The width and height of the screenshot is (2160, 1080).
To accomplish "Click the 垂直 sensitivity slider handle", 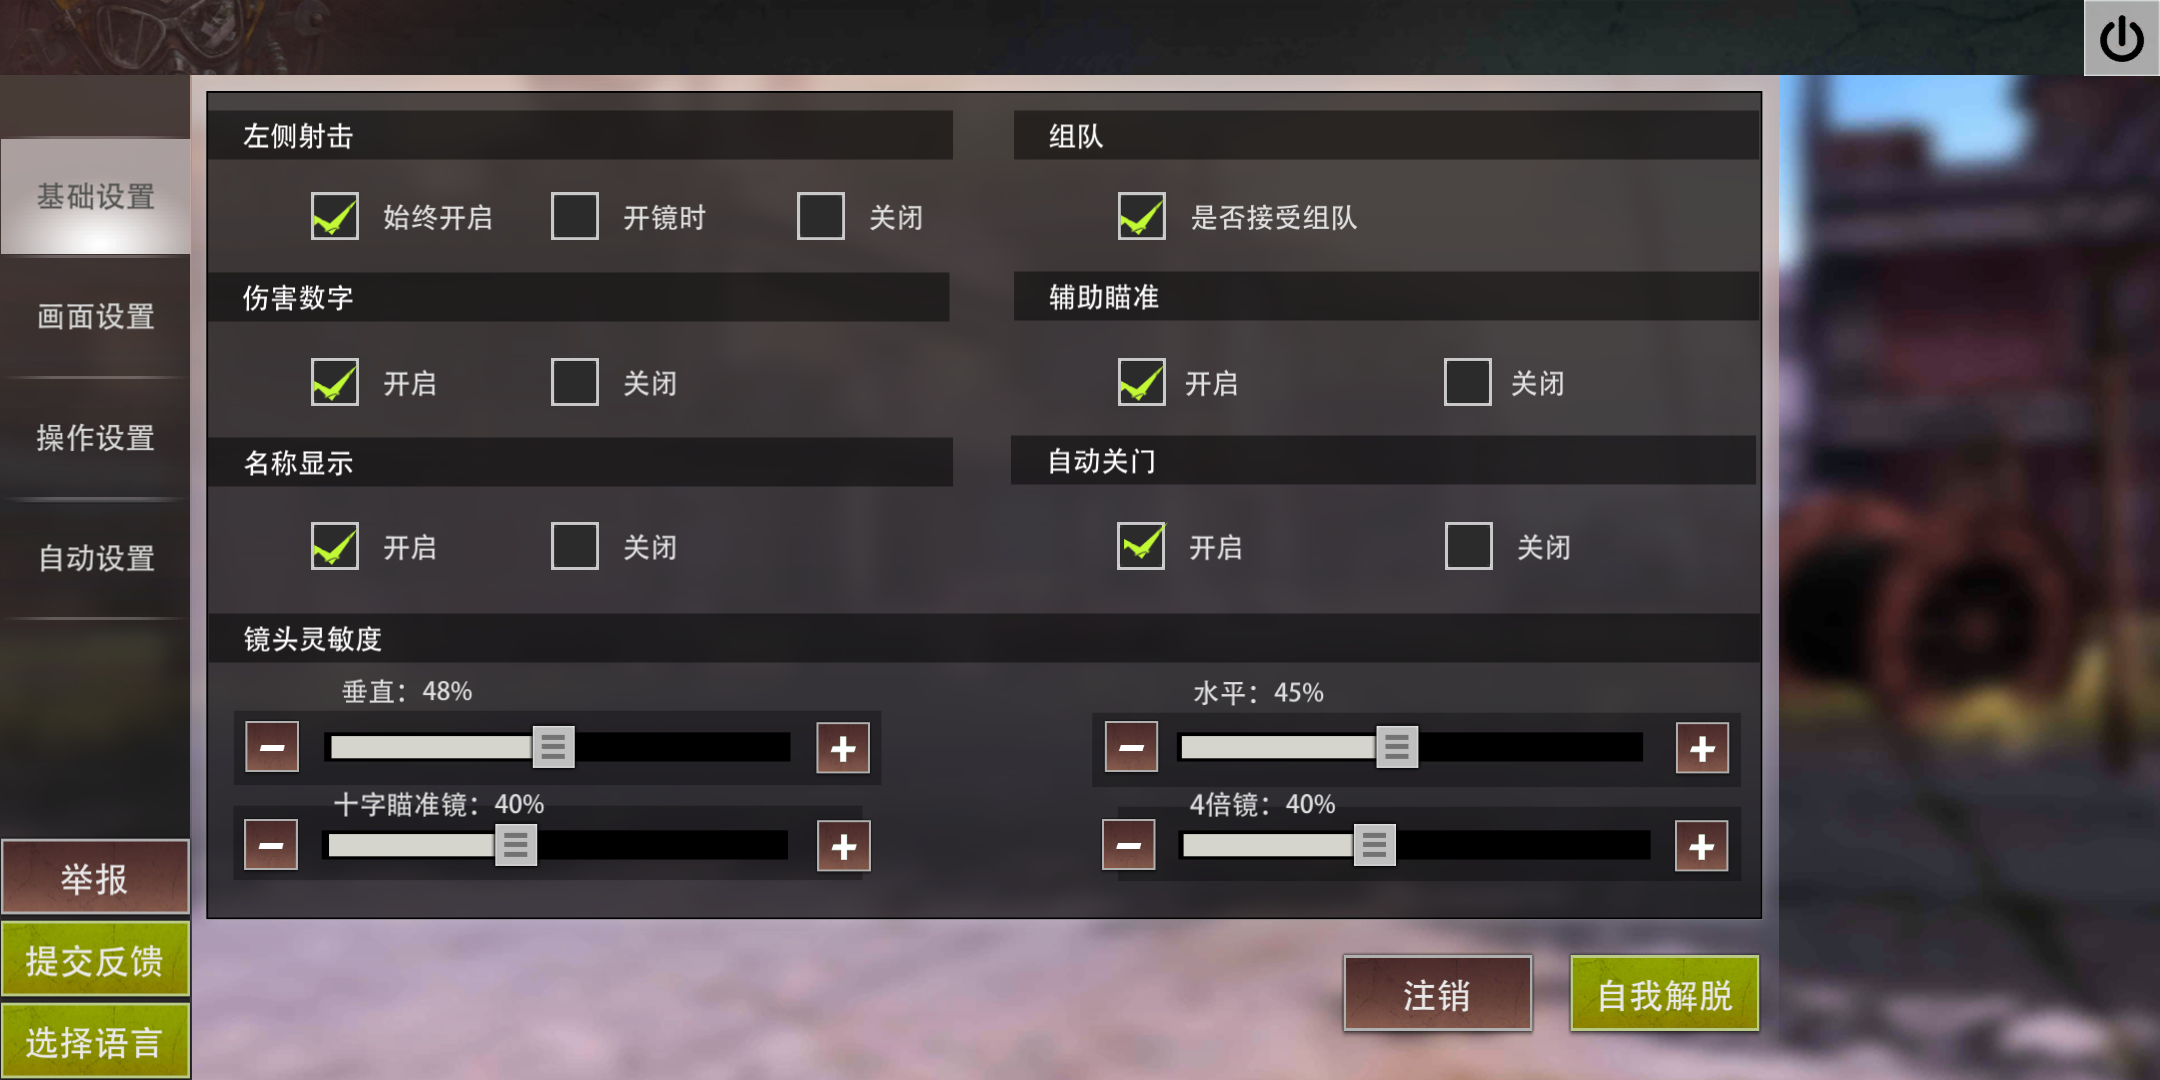I will click(553, 747).
